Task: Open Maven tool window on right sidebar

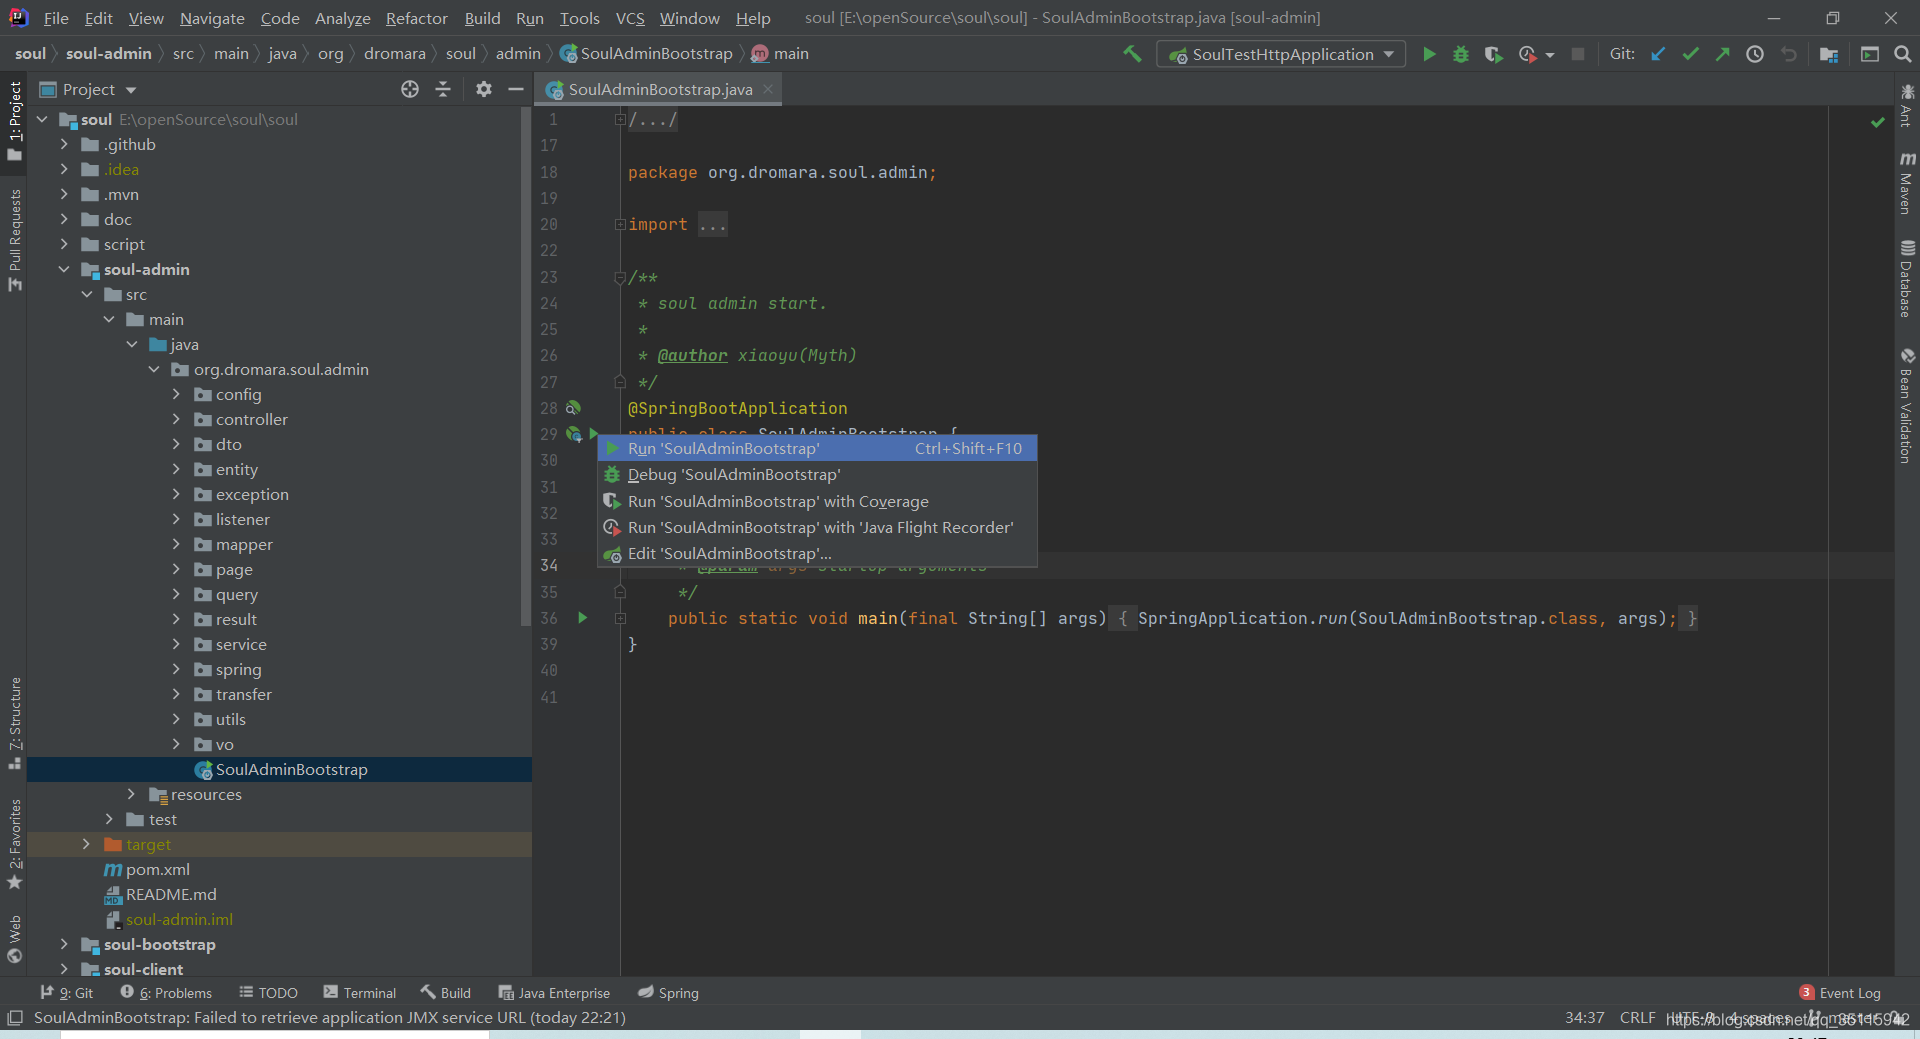Action: click(1907, 184)
